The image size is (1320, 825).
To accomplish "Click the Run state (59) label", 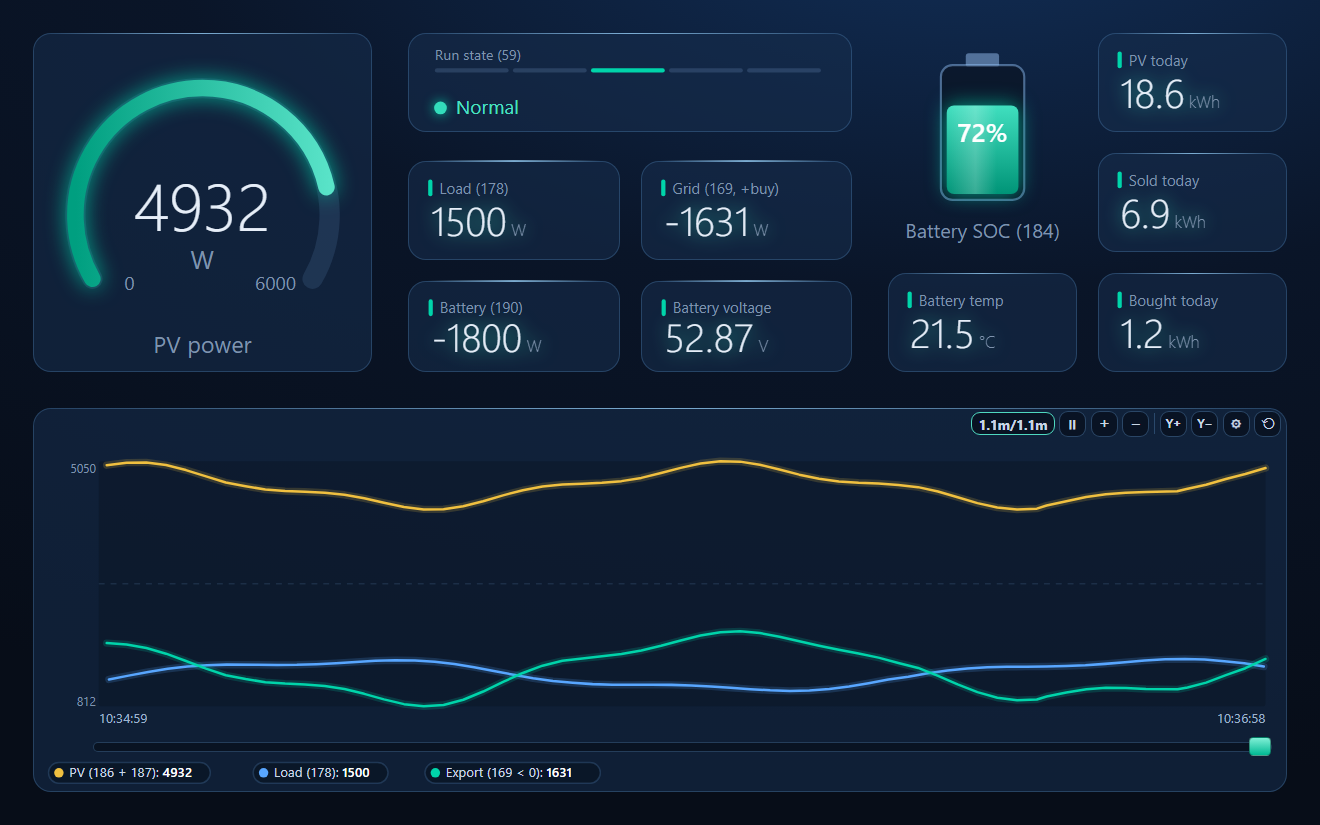I will (x=478, y=55).
